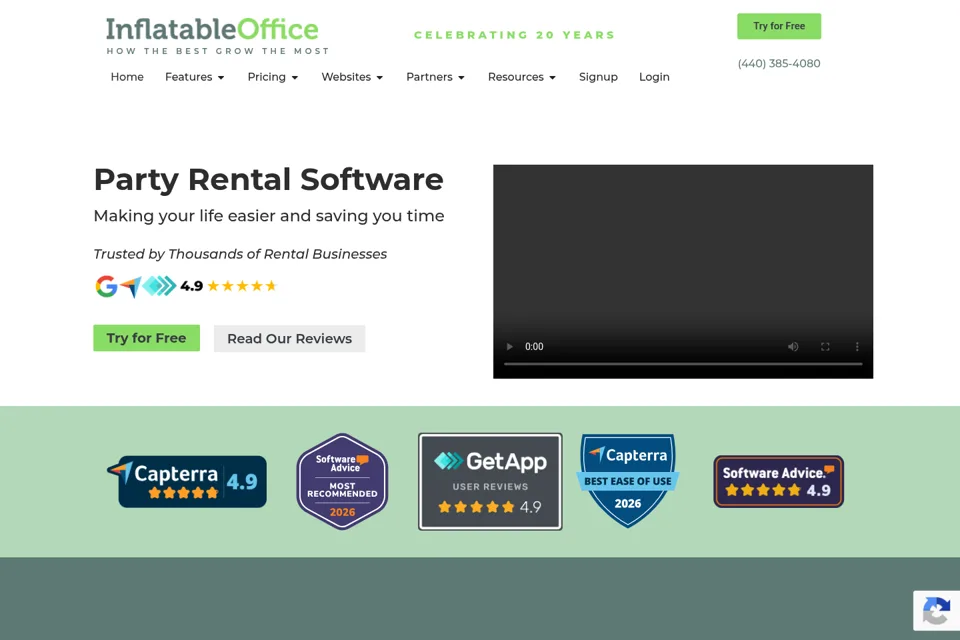Screen dimensions: 960x640
Task: Go to the Home page
Action: point(127,77)
